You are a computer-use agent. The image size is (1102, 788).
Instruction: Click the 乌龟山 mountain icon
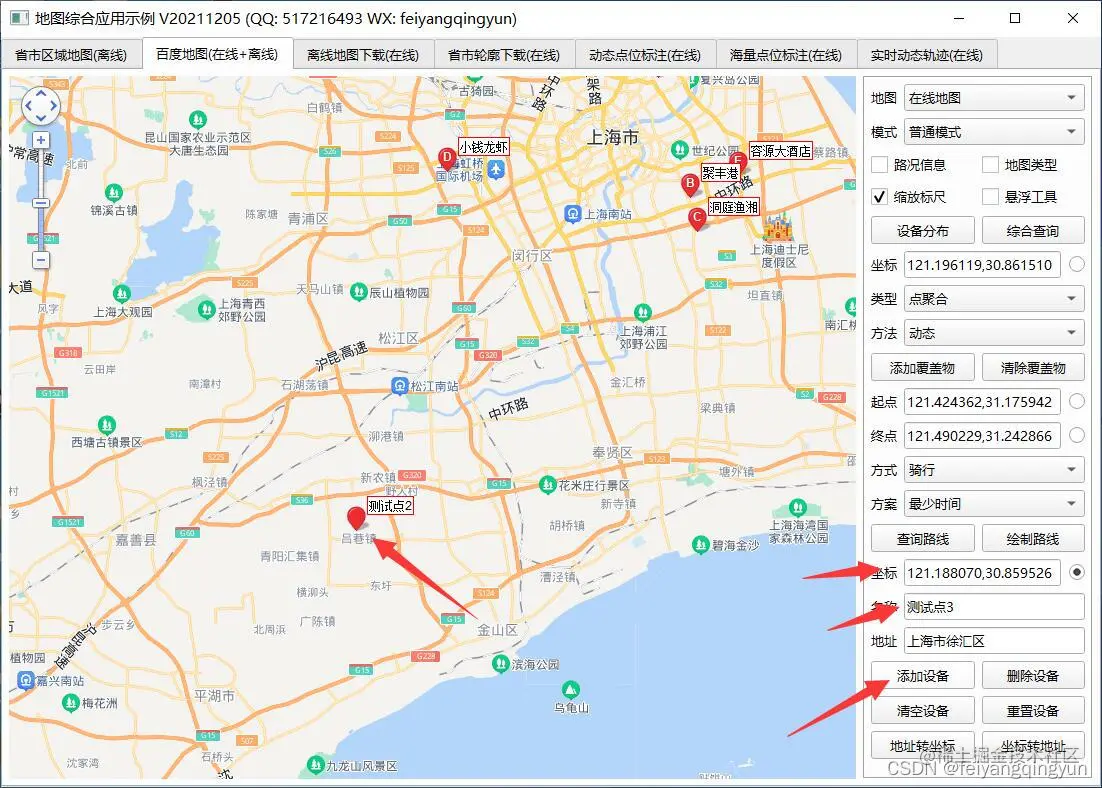coord(571,690)
